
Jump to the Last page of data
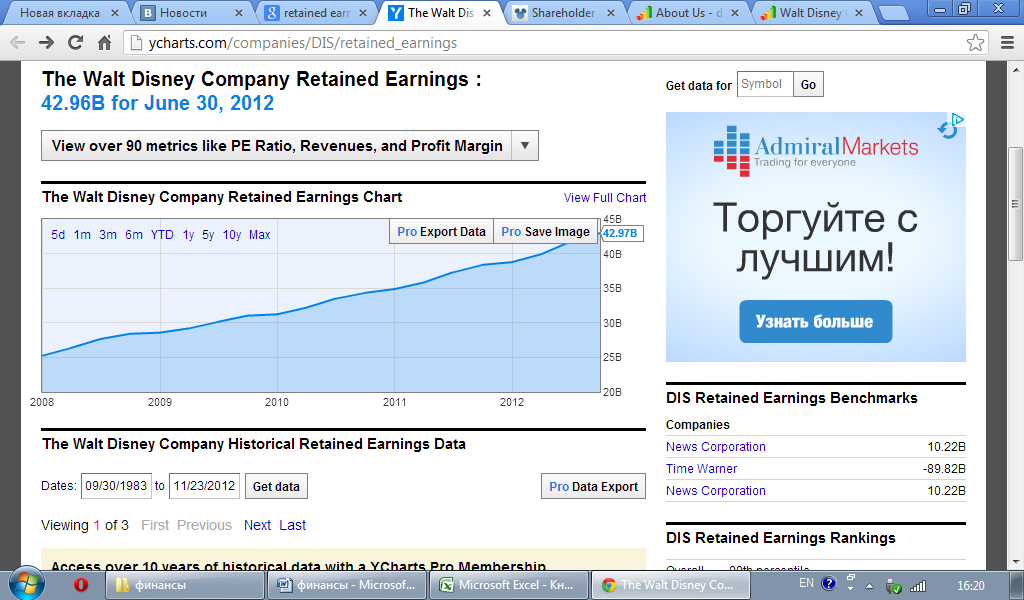[x=293, y=525]
